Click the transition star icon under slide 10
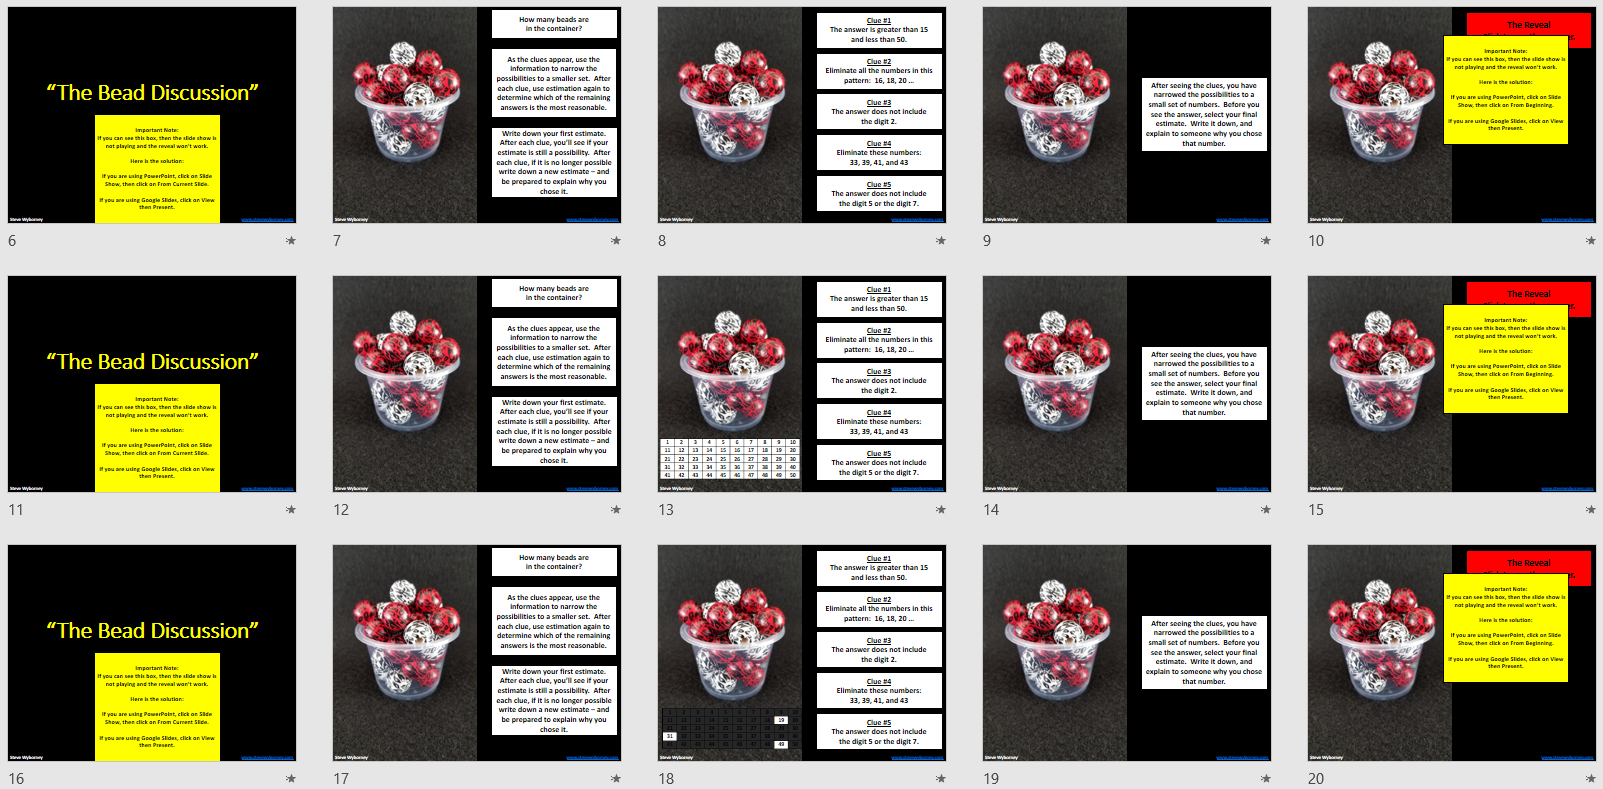The image size is (1603, 789). [1591, 241]
